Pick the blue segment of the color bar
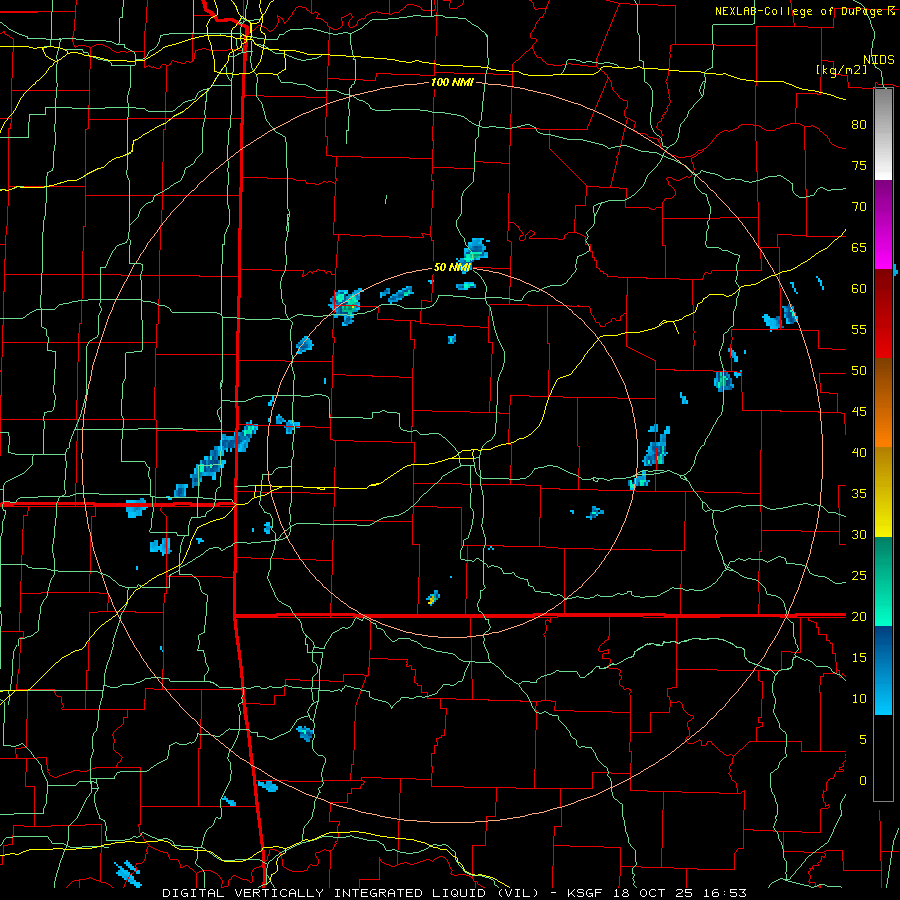 coord(883,670)
